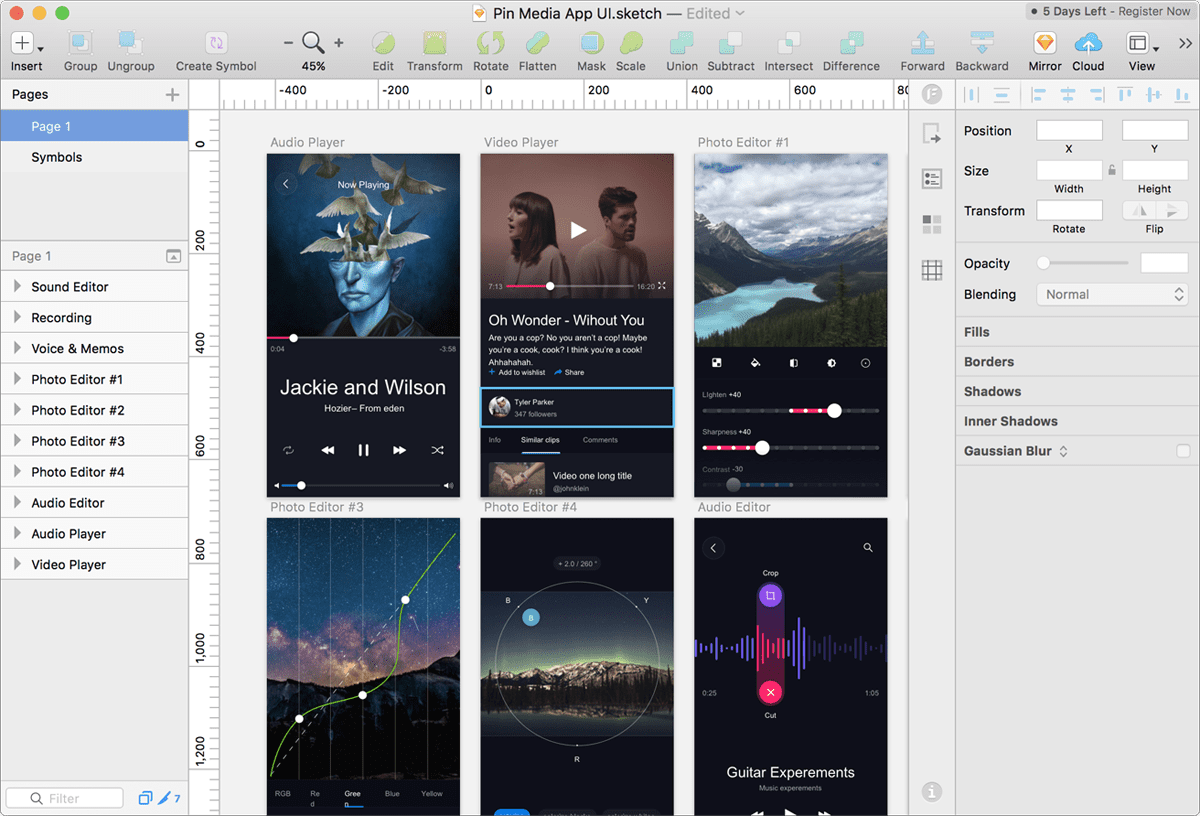Click the Cloud upload icon
Viewport: 1200px width, 816px height.
tap(1088, 44)
